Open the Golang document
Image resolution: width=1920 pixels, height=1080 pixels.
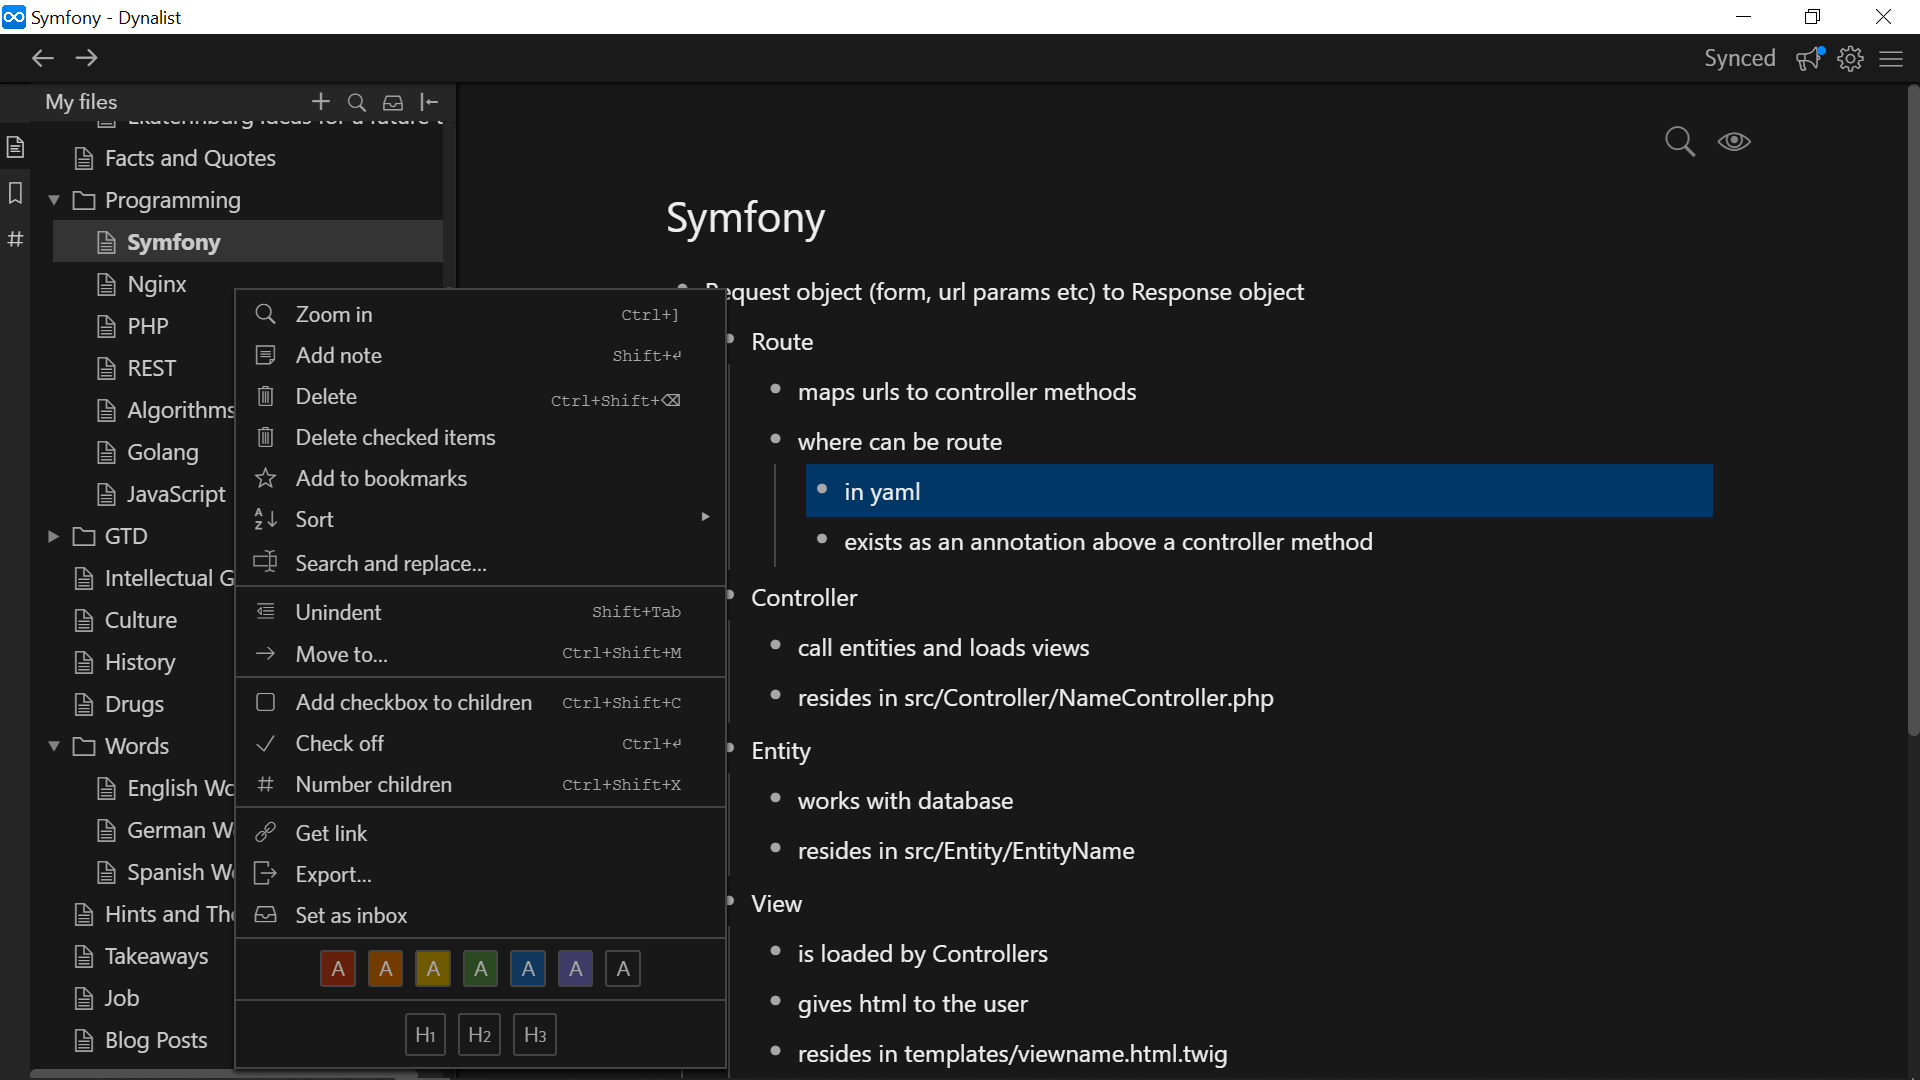pos(163,452)
